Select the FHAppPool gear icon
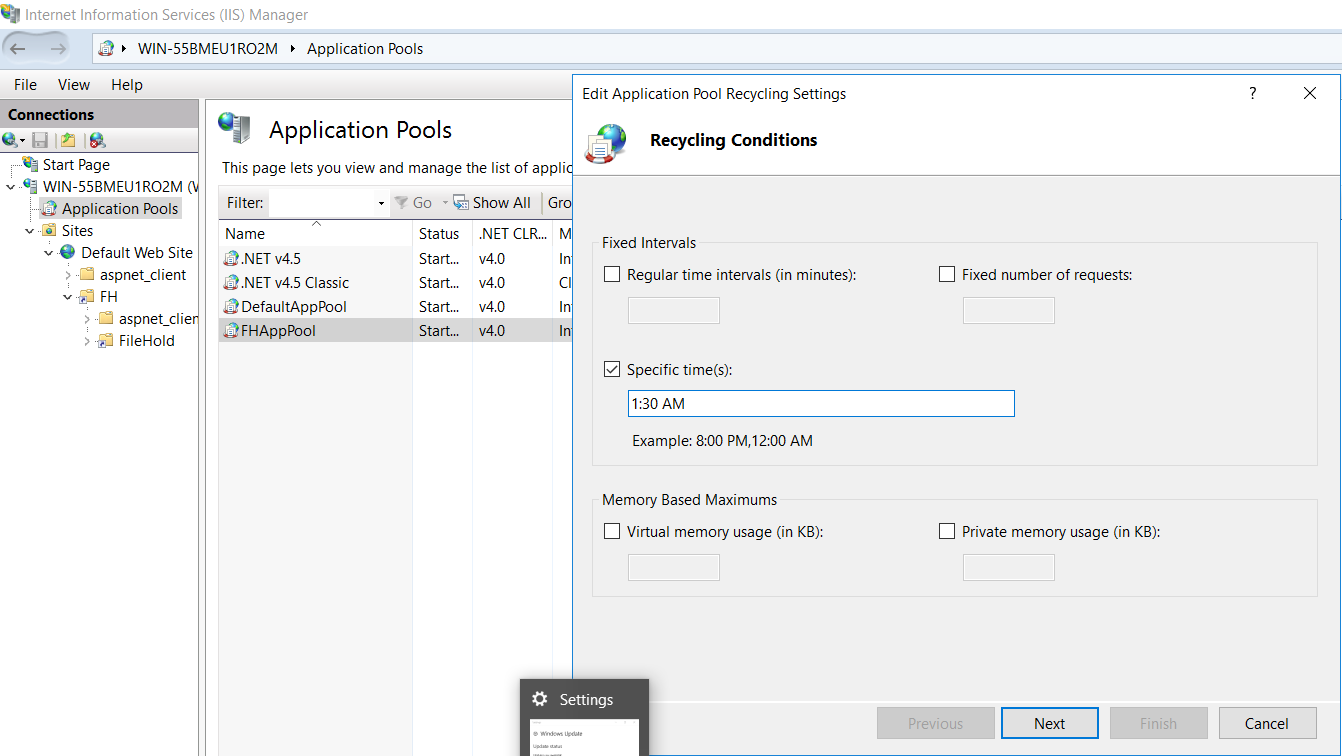 (229, 330)
